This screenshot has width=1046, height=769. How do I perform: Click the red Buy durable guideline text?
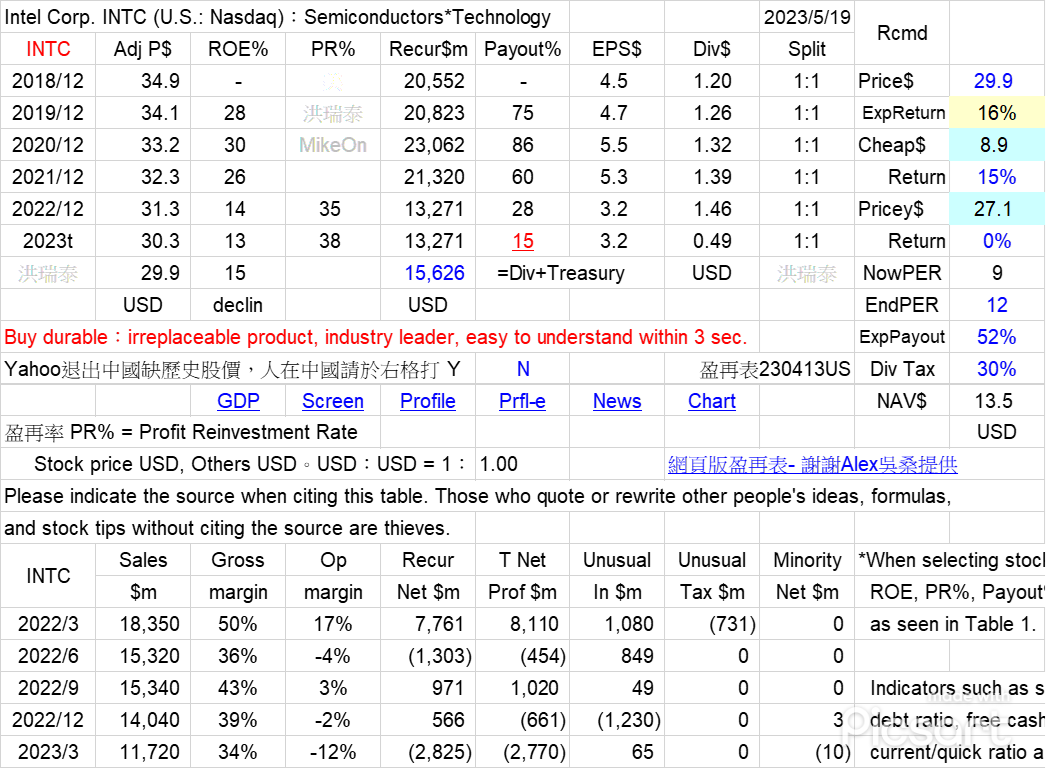click(376, 337)
